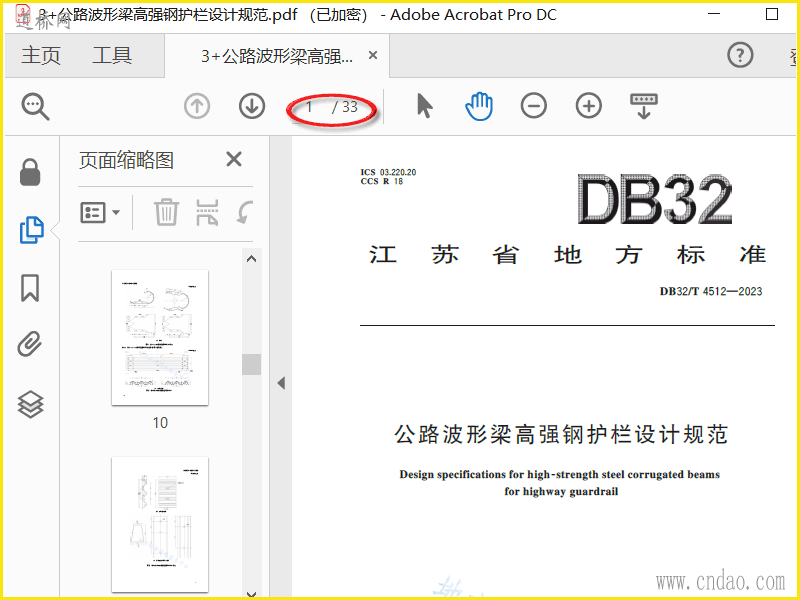
Task: Switch to the 工具 tab
Action: tap(112, 55)
